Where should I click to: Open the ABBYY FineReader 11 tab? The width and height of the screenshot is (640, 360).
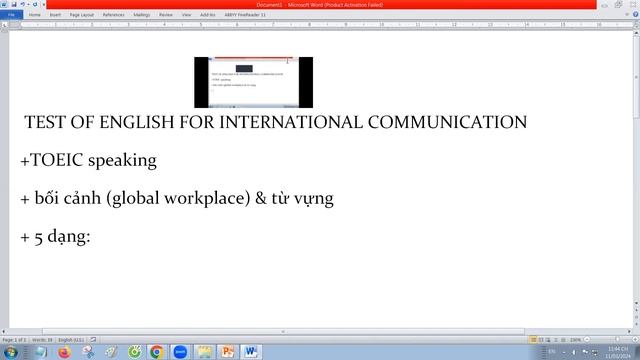coord(245,15)
